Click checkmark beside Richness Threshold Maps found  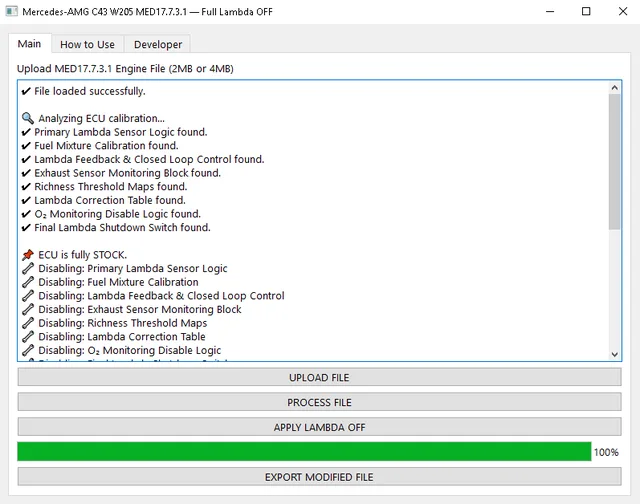26,187
